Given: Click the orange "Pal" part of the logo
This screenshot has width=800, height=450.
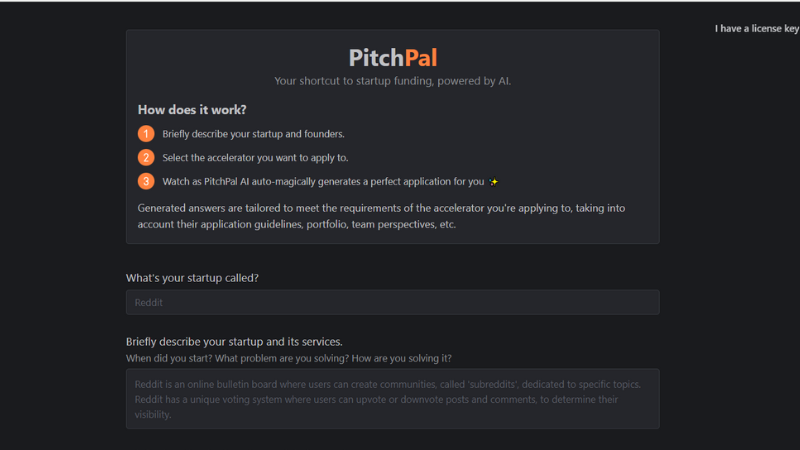Looking at the screenshot, I should coord(421,58).
